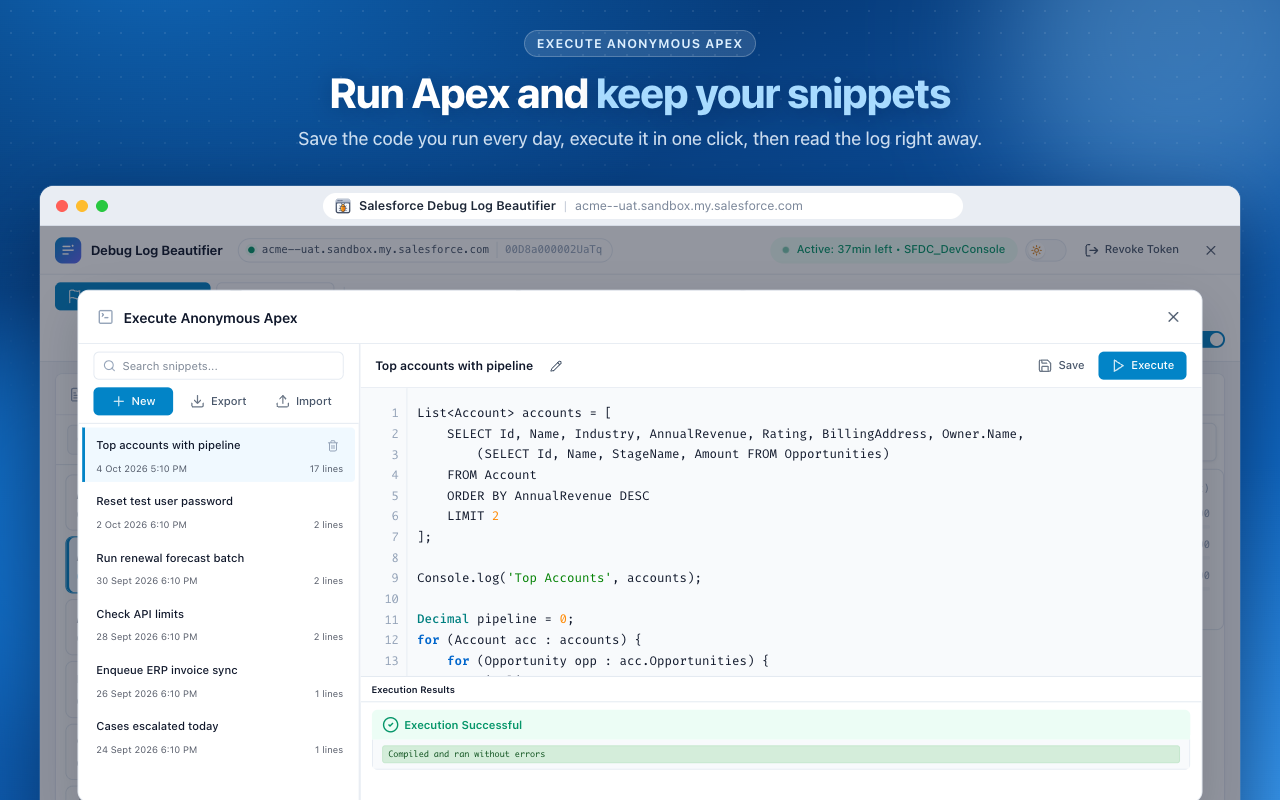Select the Check API limits snippet
Screen dimensions: 1280x800
[x=219, y=625]
